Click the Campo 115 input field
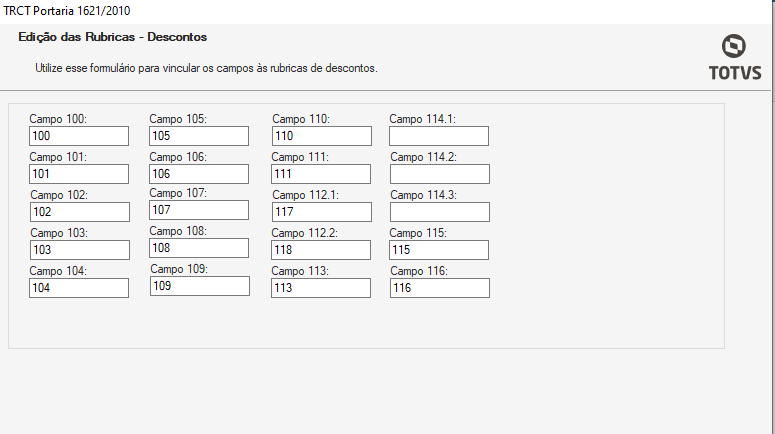This screenshot has height=434, width=775. [x=439, y=250]
